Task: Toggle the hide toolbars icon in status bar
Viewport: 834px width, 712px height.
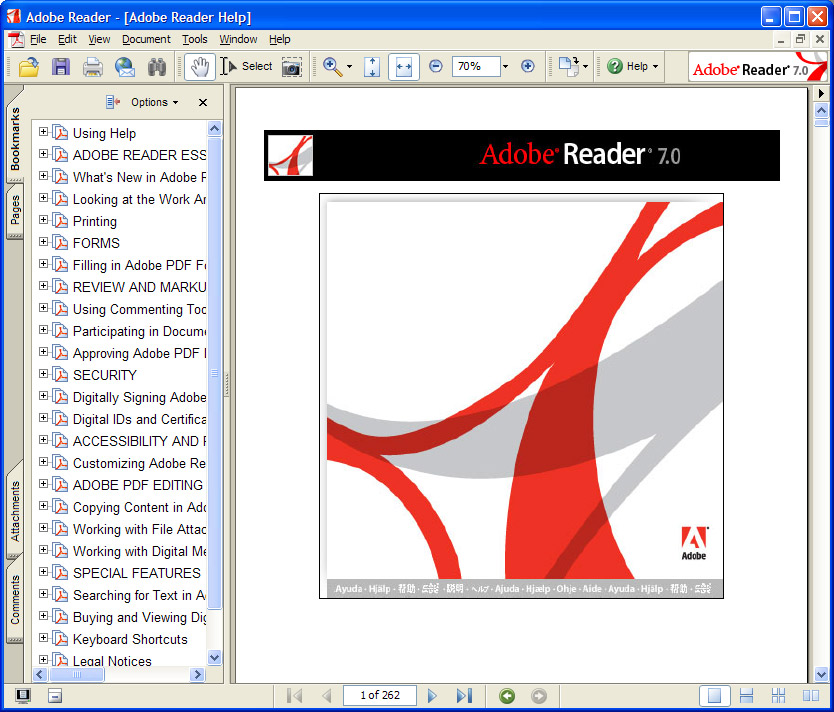Action: pos(55,696)
